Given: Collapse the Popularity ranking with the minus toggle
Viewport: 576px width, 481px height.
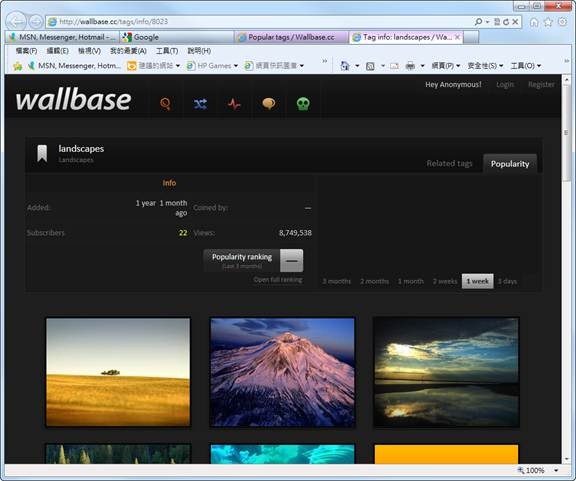Looking at the screenshot, I should pos(292,261).
